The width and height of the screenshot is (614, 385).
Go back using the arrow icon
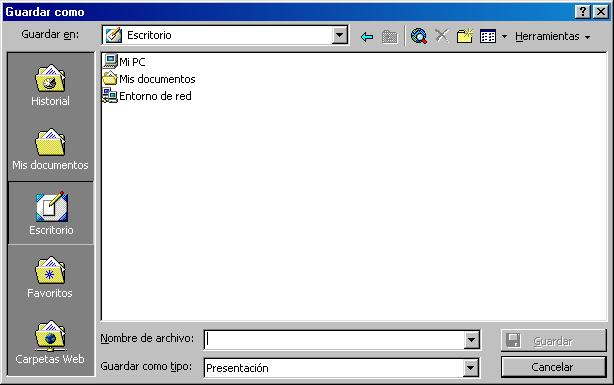coord(367,37)
